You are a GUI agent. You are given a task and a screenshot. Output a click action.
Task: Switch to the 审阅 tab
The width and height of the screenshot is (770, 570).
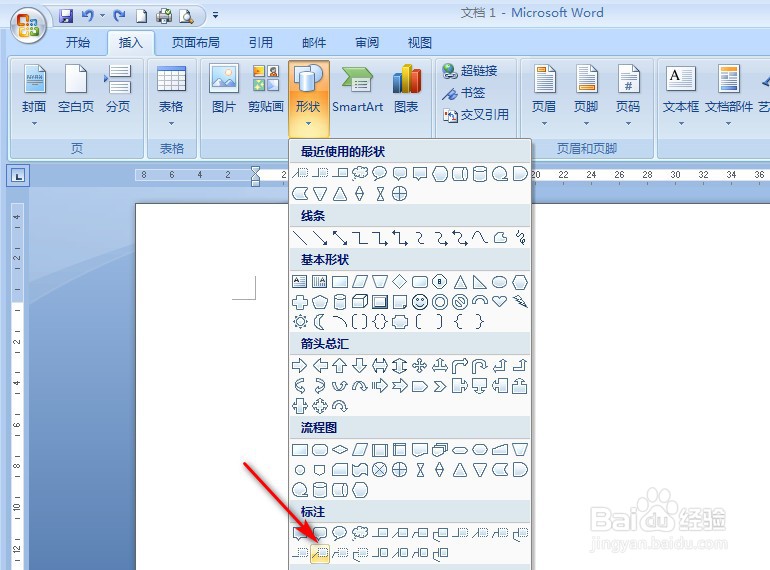pyautogui.click(x=367, y=43)
